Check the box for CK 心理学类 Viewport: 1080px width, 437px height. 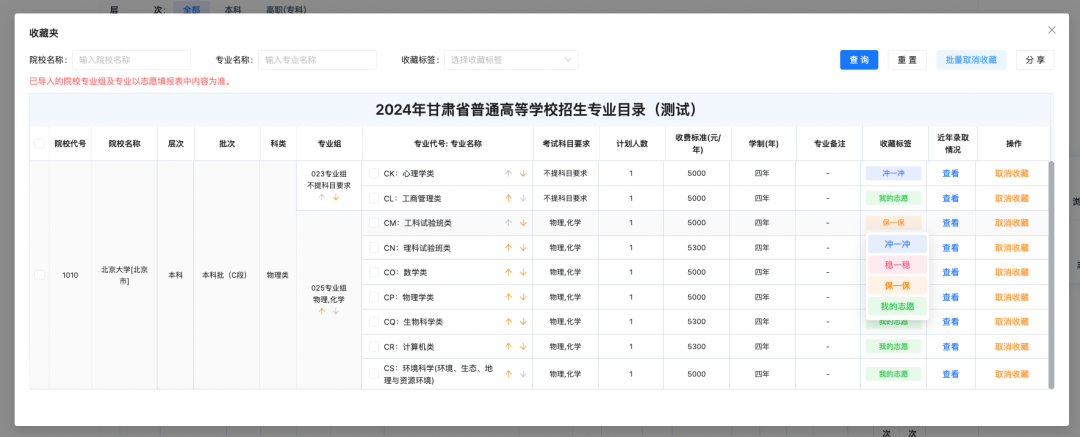pyautogui.click(x=374, y=173)
